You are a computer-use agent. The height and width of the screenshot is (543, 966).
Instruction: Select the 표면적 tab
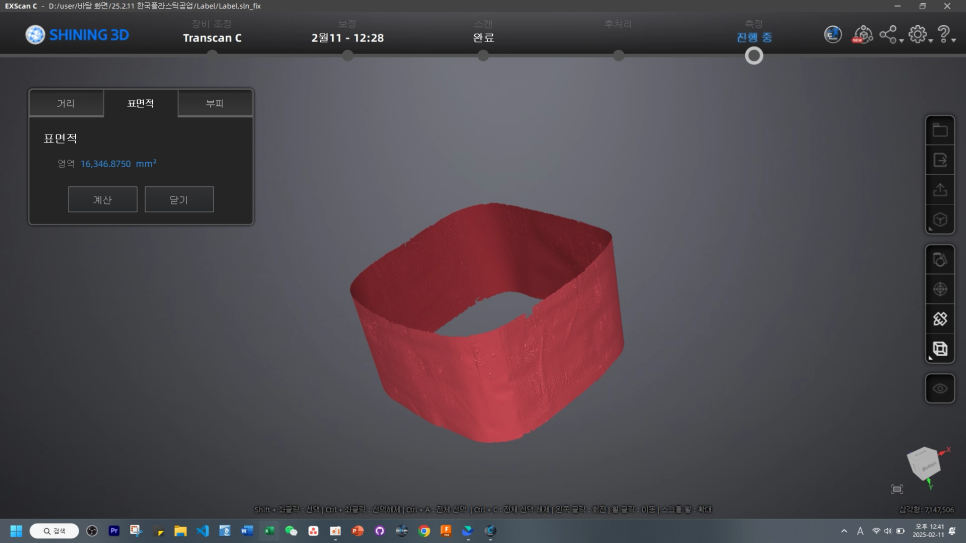pos(140,103)
